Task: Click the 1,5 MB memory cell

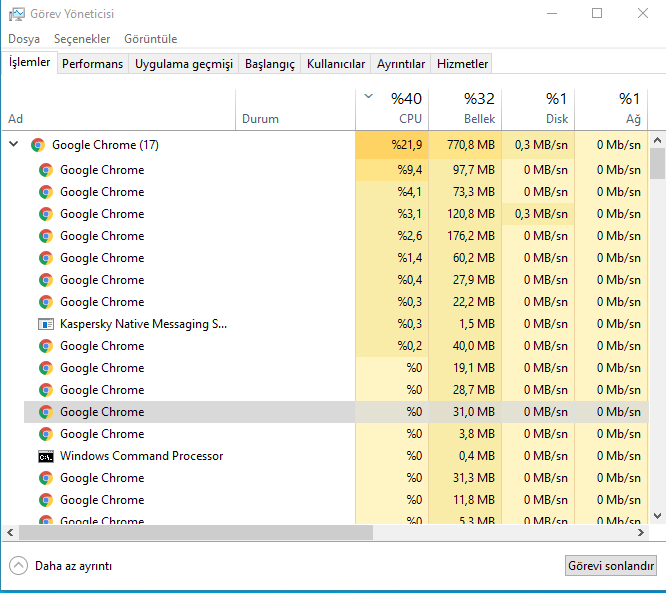Action: coord(465,324)
